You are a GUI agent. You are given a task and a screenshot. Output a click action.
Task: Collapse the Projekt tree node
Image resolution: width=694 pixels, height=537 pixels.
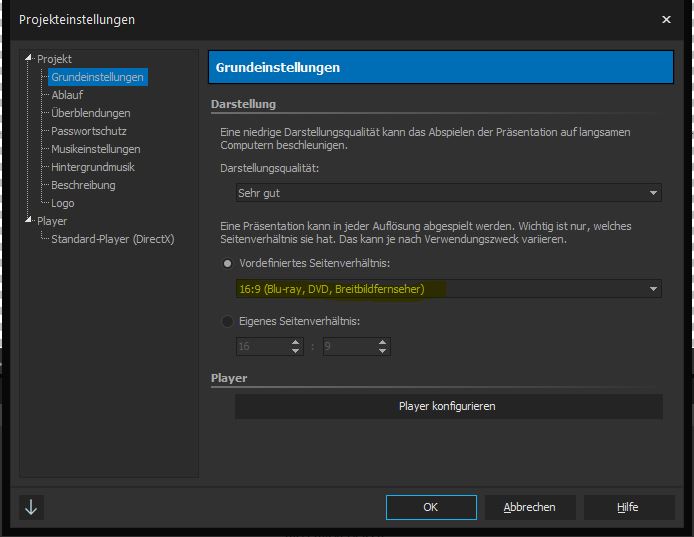pyautogui.click(x=29, y=58)
